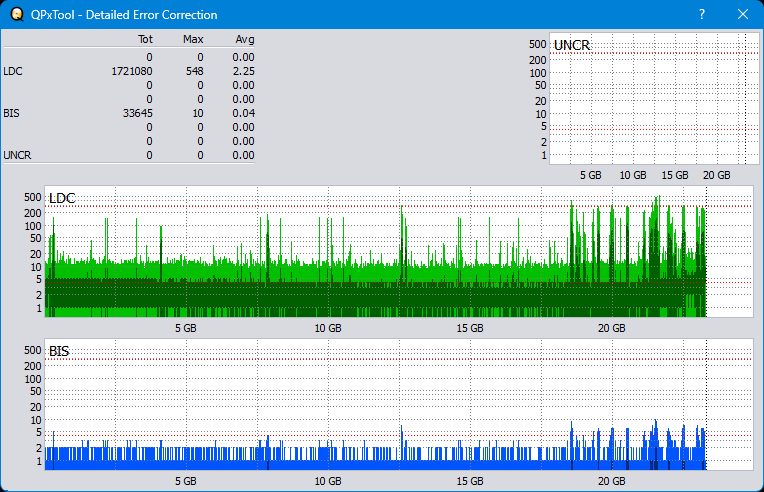Click the 20 GB label under BIS graph
The width and height of the screenshot is (764, 492).
[x=611, y=481]
